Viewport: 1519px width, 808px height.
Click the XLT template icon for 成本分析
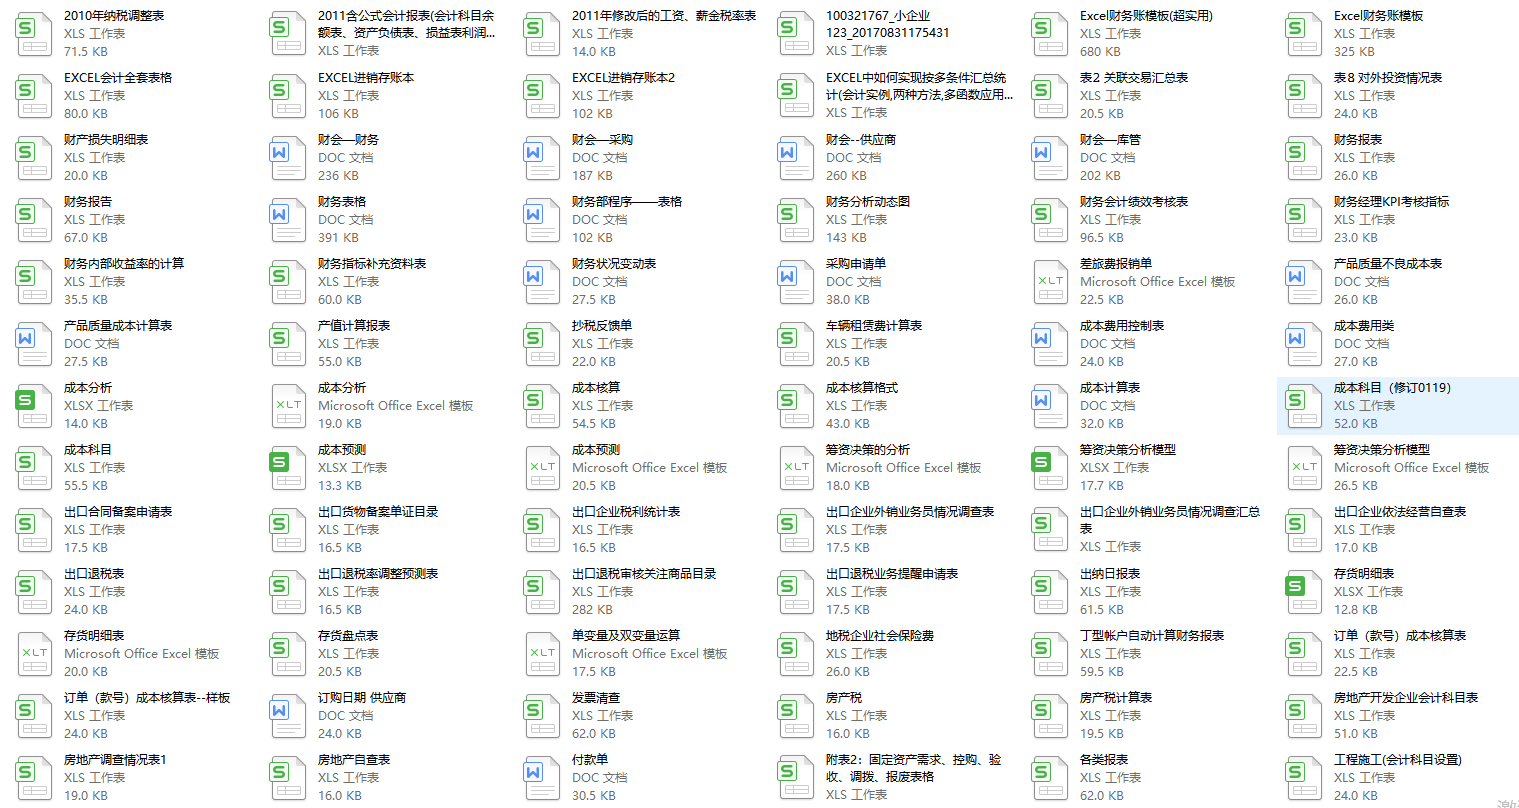pos(288,406)
